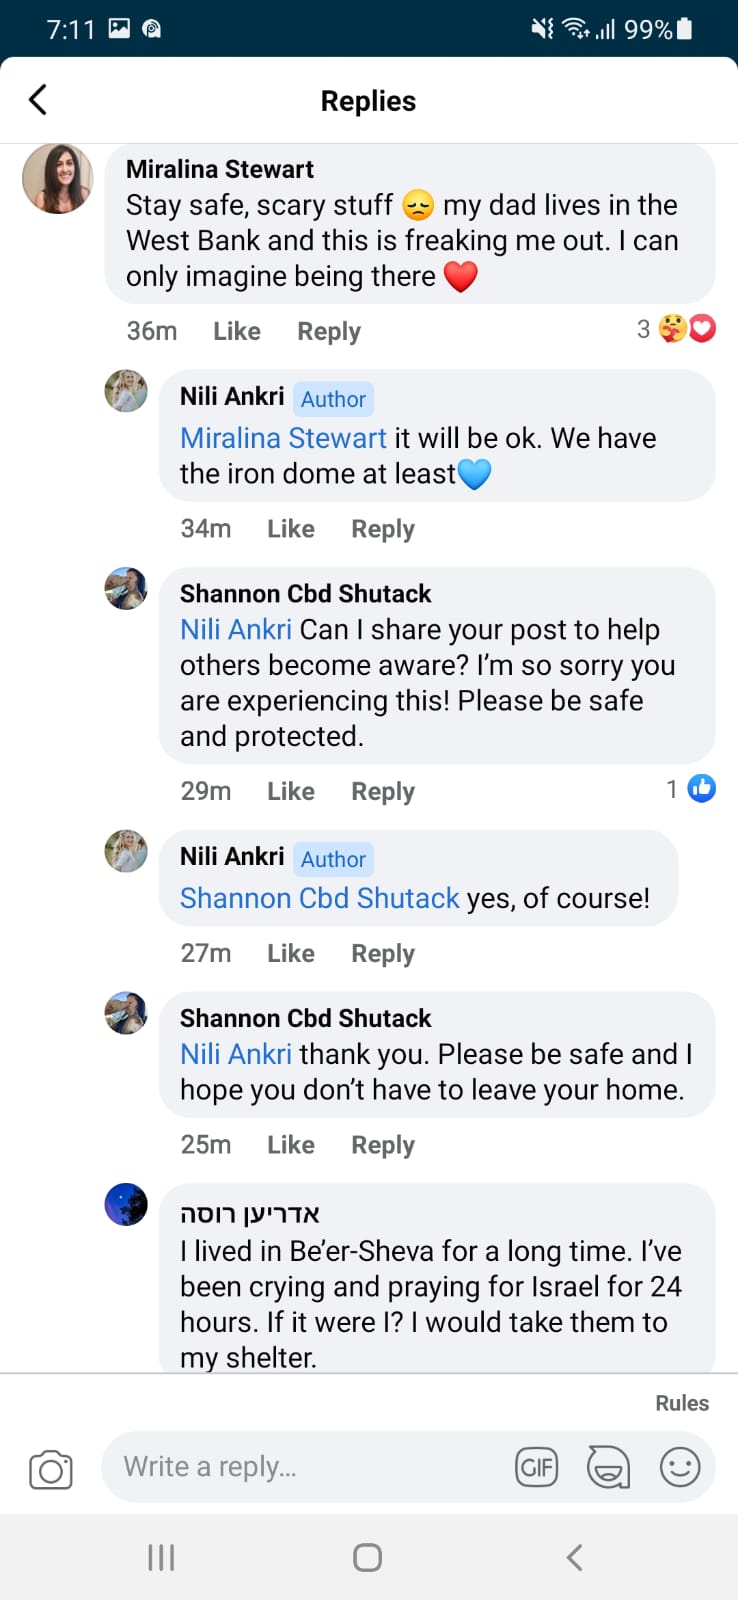Open the sticker picker icon
Screen dimensions: 738x1600
tap(608, 1467)
